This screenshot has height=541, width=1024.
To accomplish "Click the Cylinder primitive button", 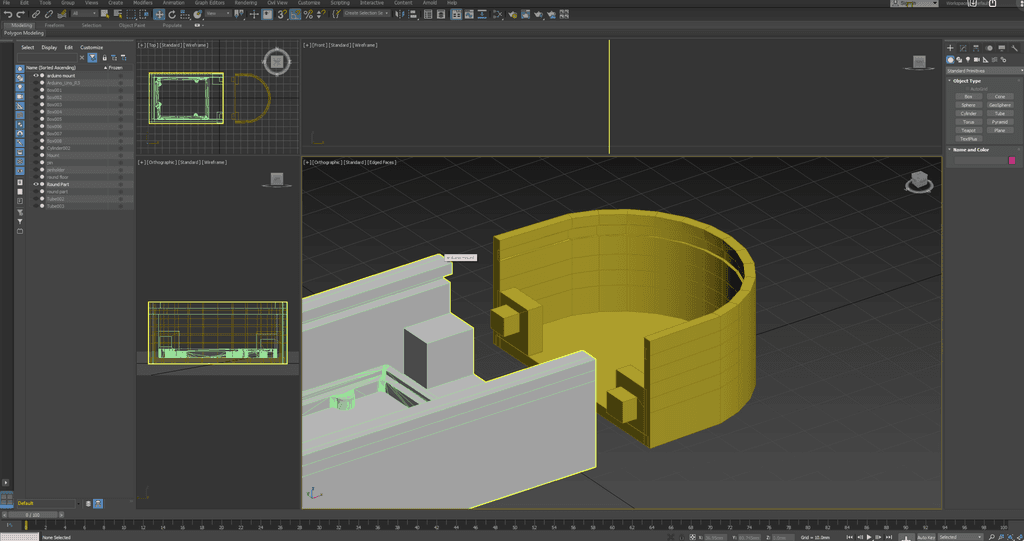I will coord(967,113).
